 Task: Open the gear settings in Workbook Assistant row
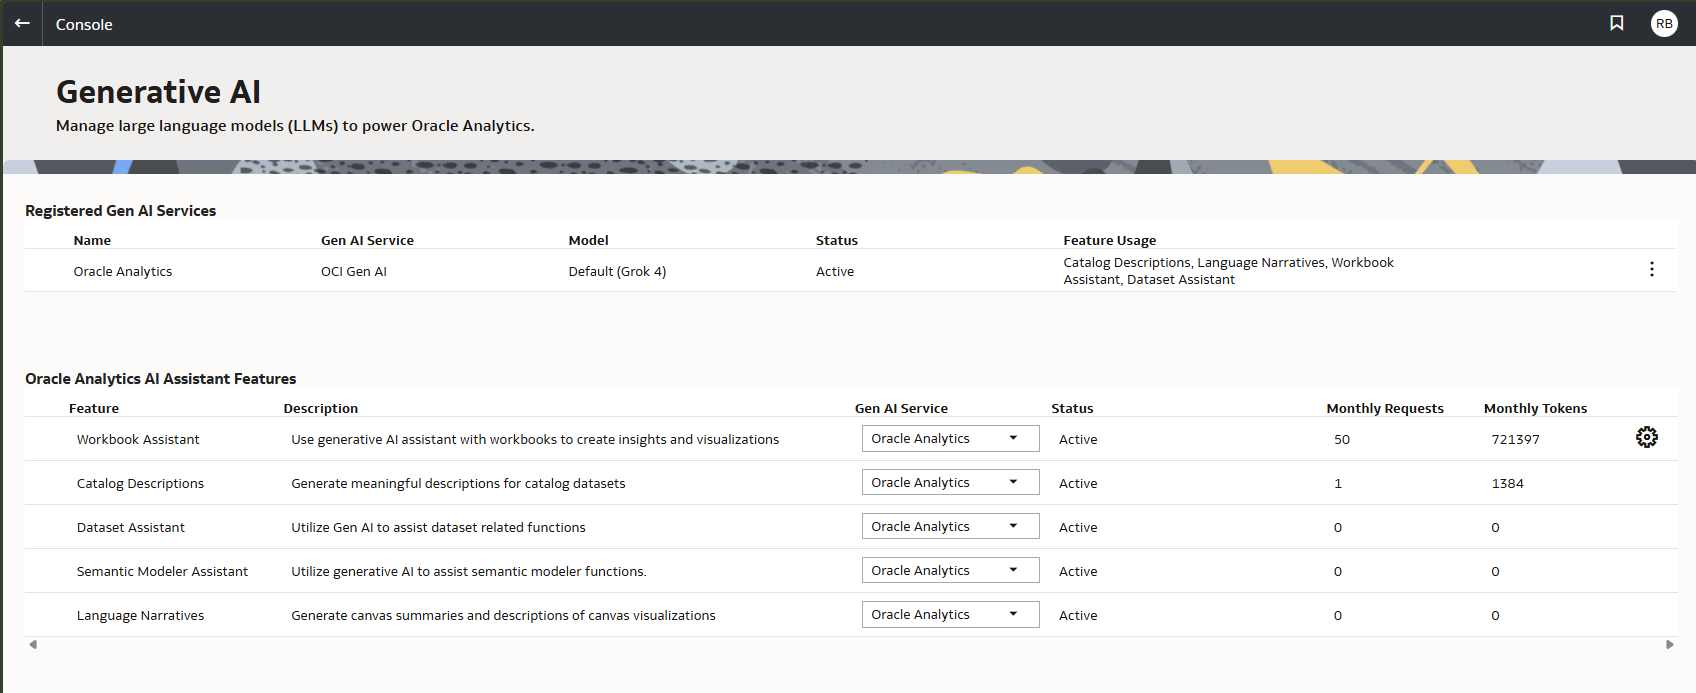click(x=1647, y=437)
